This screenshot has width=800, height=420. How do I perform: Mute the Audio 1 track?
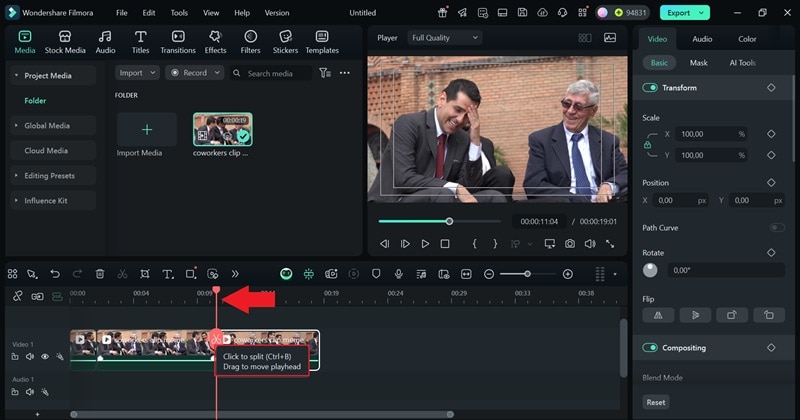pos(30,392)
